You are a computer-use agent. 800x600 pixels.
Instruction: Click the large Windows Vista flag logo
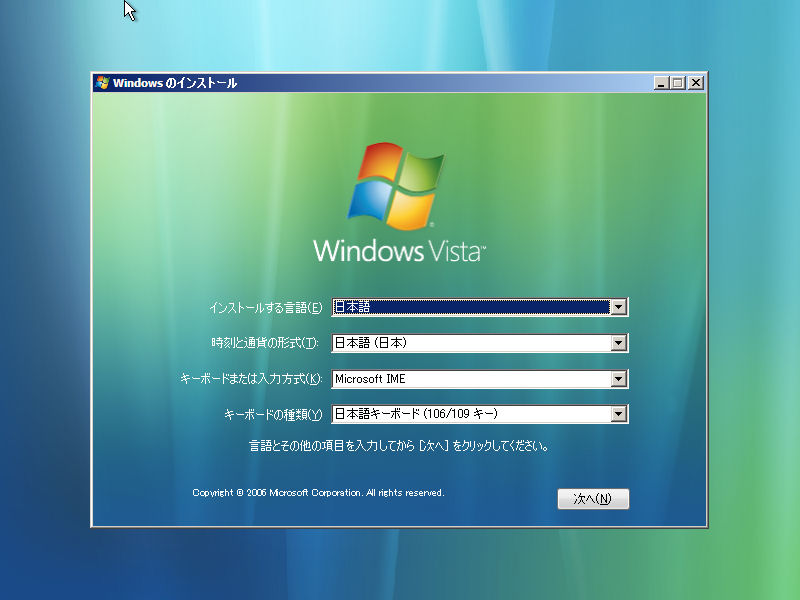pyautogui.click(x=396, y=186)
